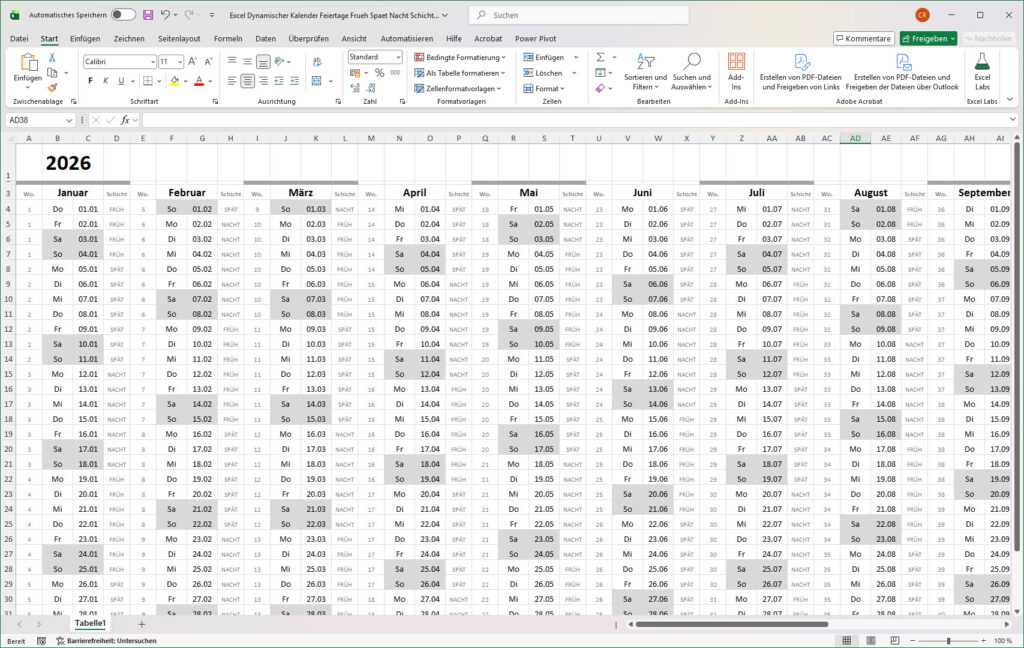The image size is (1024, 648).
Task: Toggle the Automatisches Speichern switch
Action: [123, 15]
